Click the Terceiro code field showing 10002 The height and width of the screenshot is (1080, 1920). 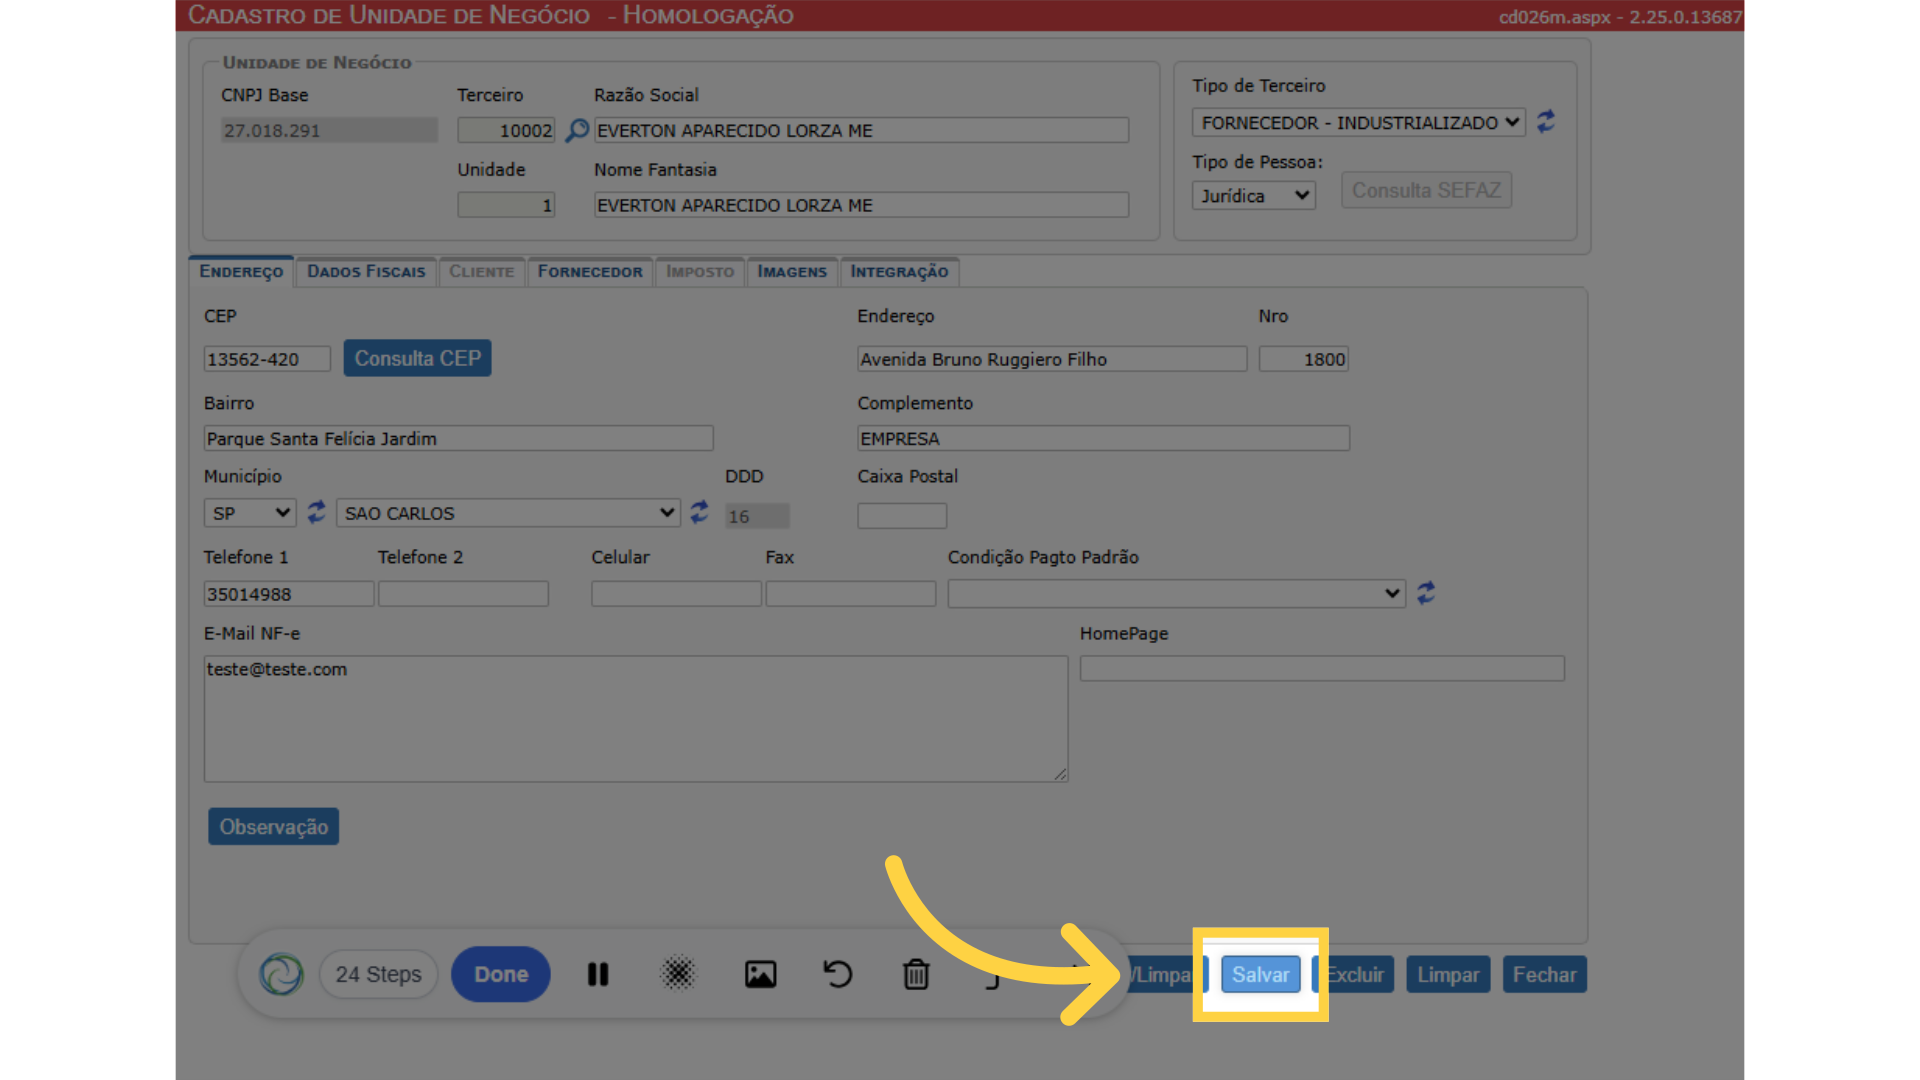coord(506,130)
